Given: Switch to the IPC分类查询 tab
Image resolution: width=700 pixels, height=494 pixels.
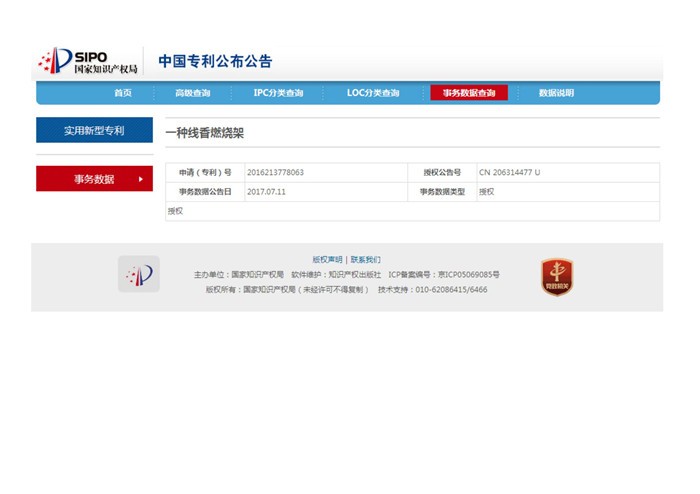Looking at the screenshot, I should coord(278,93).
